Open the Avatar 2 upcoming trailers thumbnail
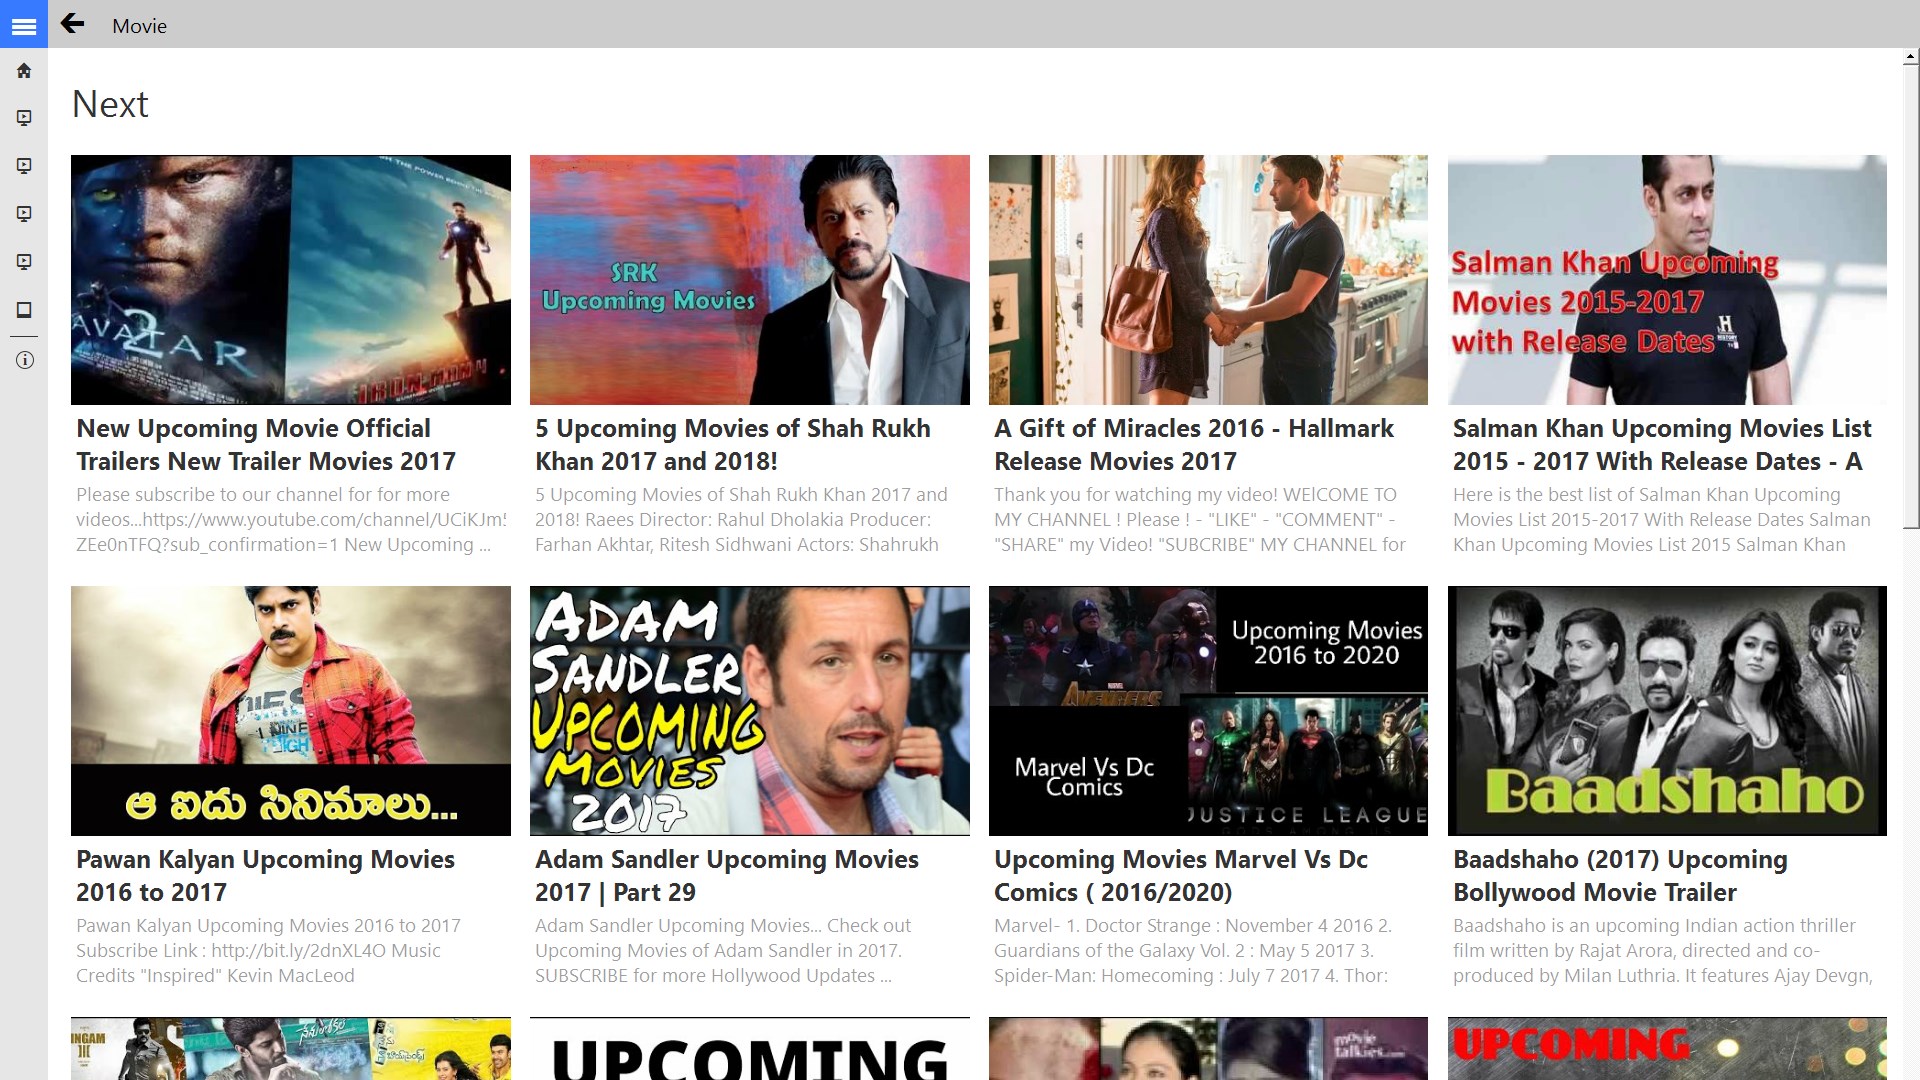Image resolution: width=1920 pixels, height=1080 pixels. (x=290, y=279)
